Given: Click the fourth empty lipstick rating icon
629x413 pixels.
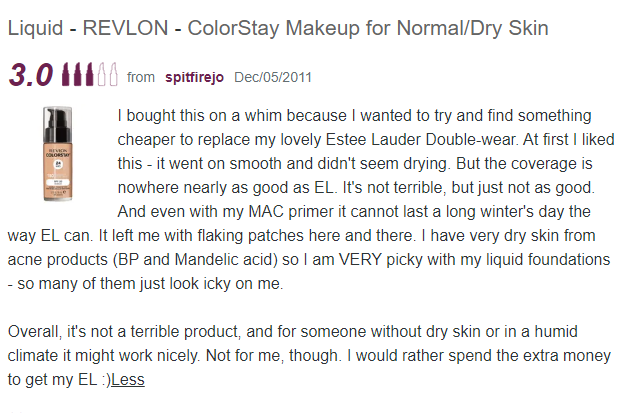Looking at the screenshot, I should pos(101,74).
